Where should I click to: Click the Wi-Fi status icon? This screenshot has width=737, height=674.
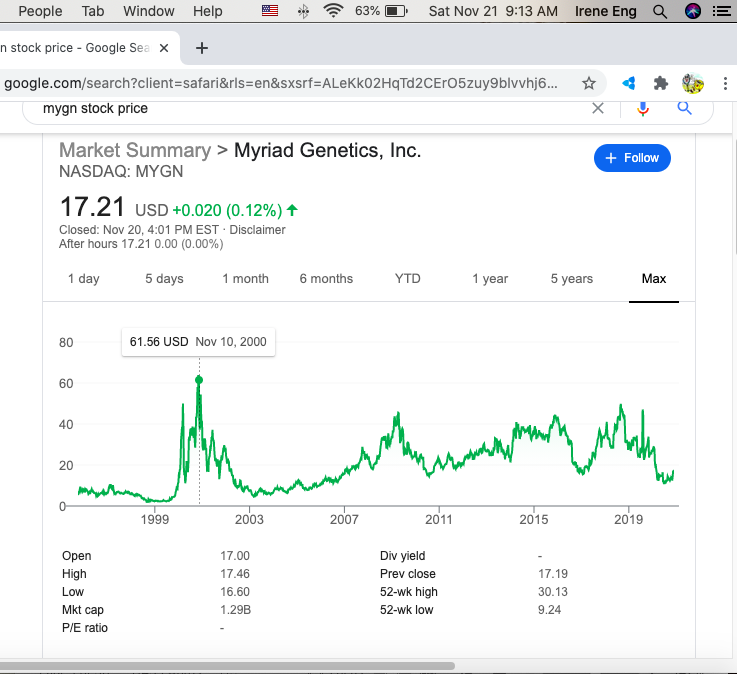coord(333,11)
